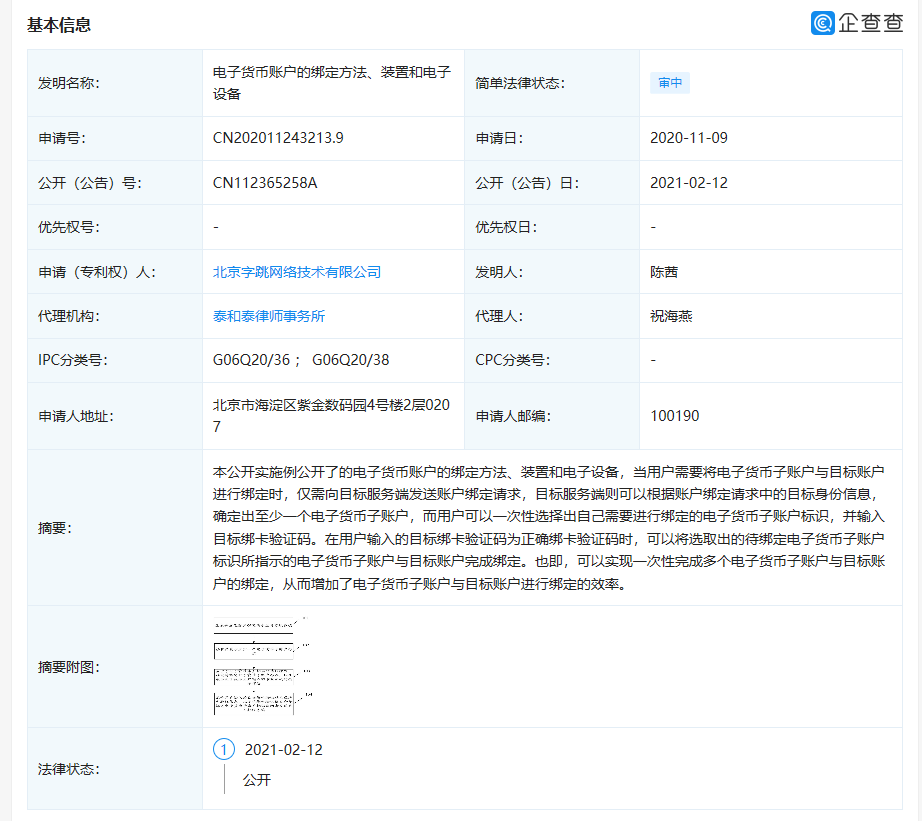This screenshot has width=922, height=821.
Task: Click timeline marker 1 in 法律状态
Action: click(223, 750)
